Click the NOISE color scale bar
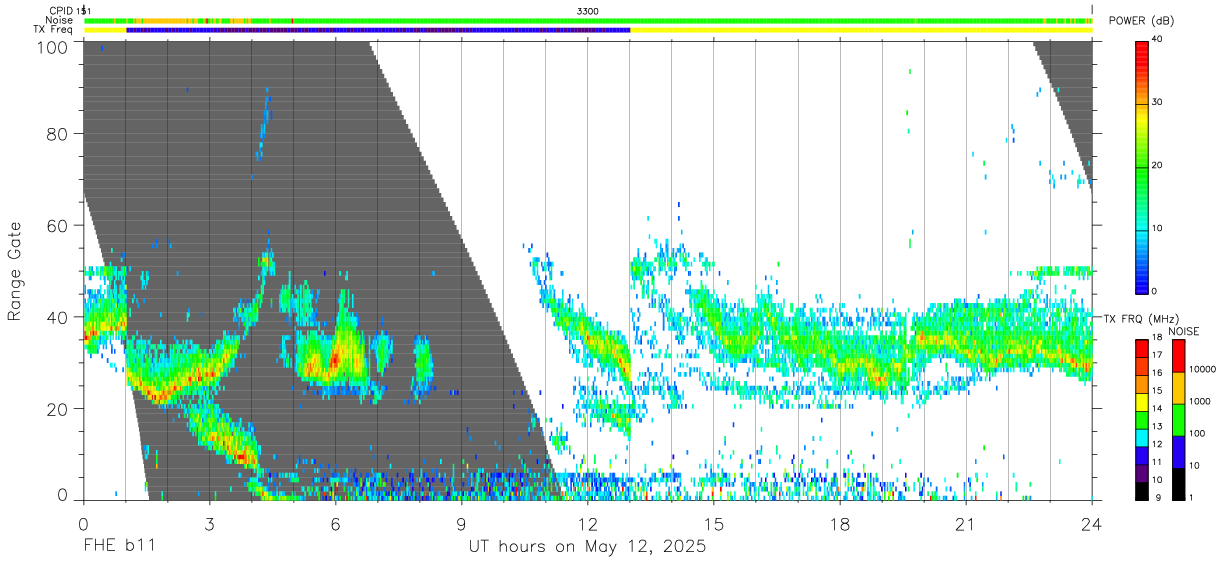Screen dimensions: 1228x567 coord(1178,419)
